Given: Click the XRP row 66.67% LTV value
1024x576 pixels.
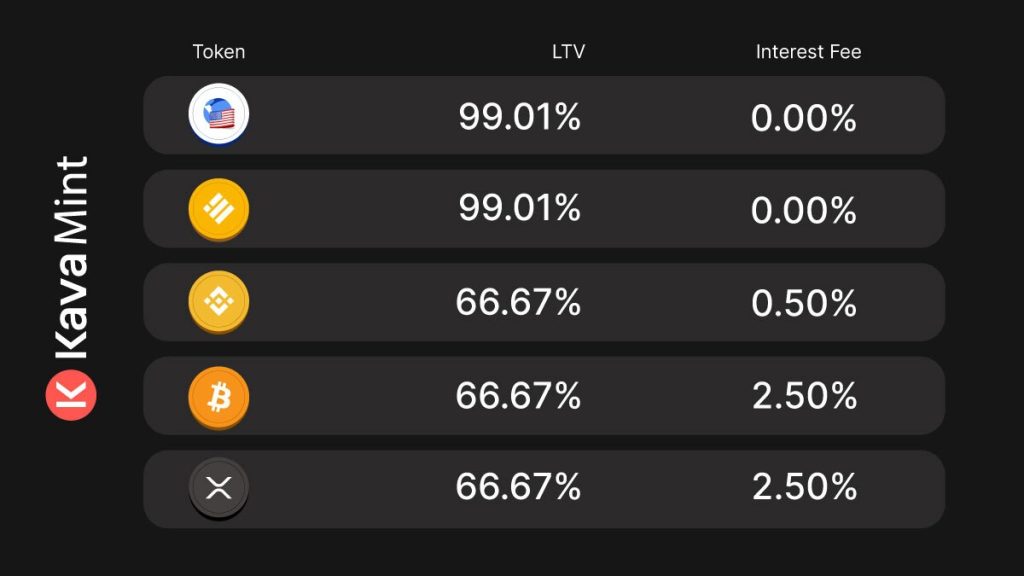Looking at the screenshot, I should 518,487.
